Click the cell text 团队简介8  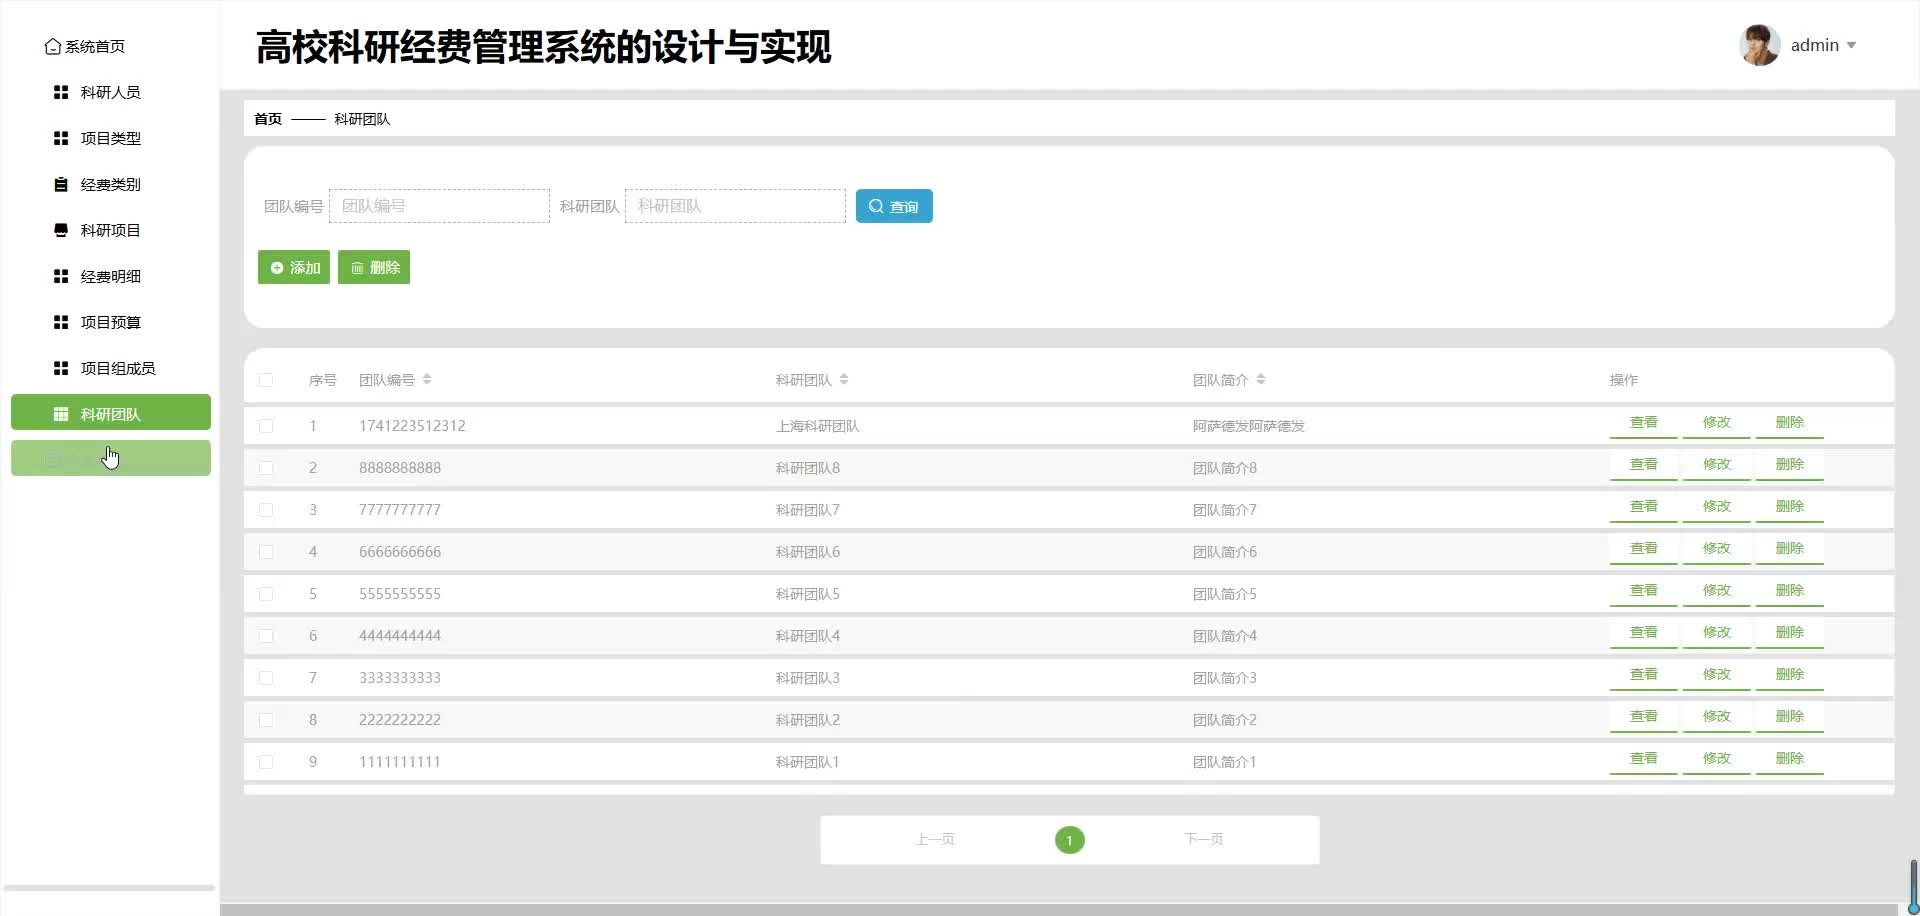click(1225, 468)
